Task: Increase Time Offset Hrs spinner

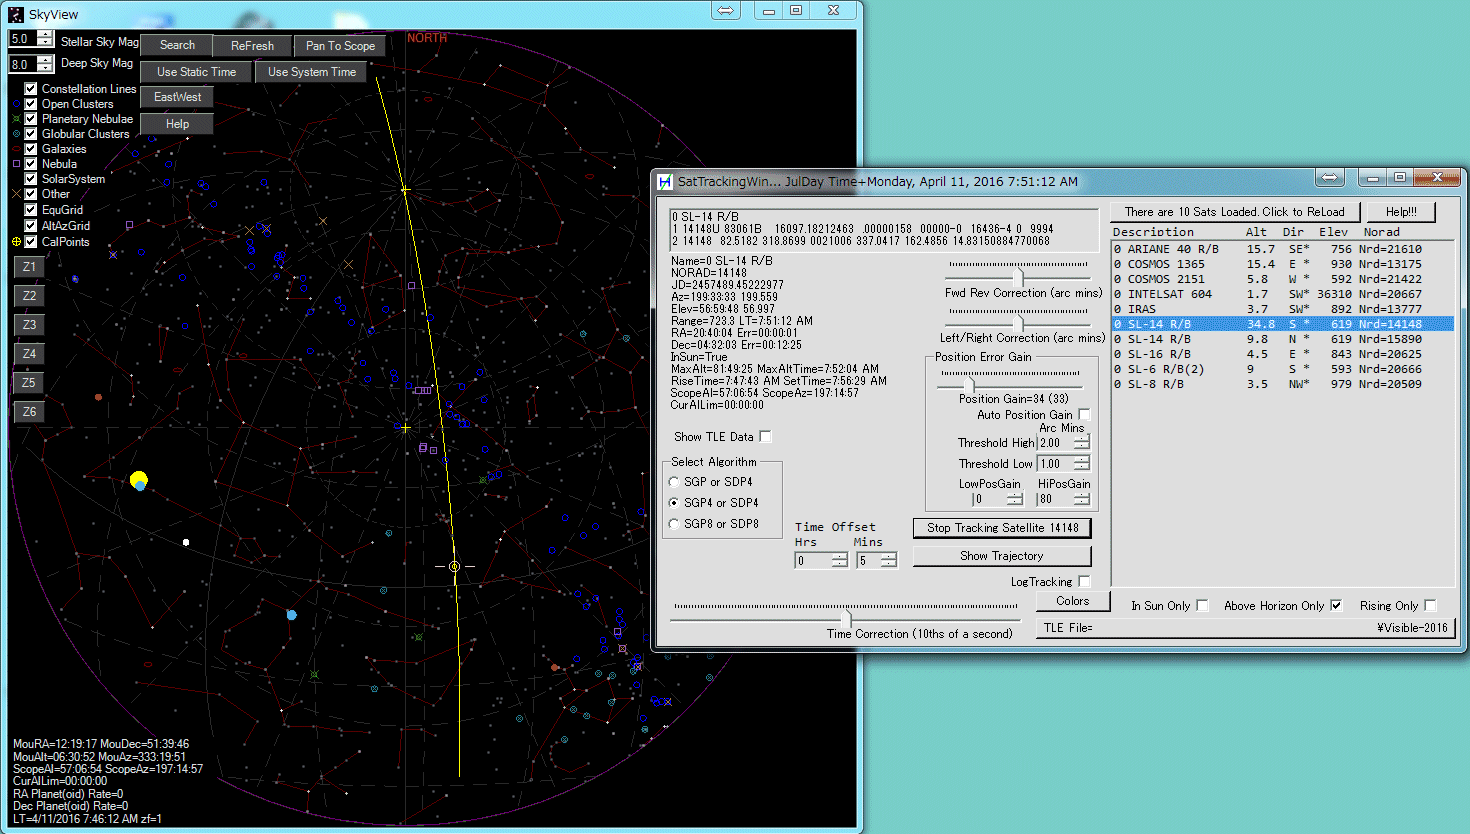Action: click(840, 557)
